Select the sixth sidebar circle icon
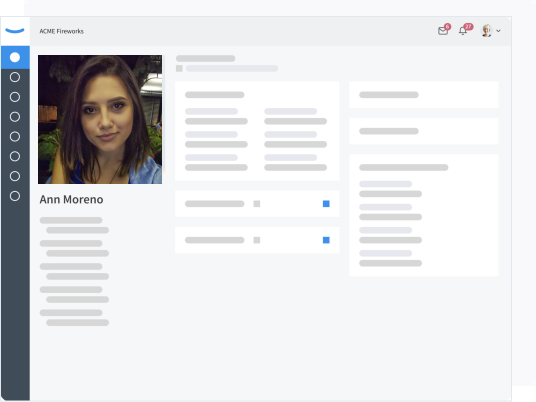536x402 pixels. pyautogui.click(x=15, y=156)
